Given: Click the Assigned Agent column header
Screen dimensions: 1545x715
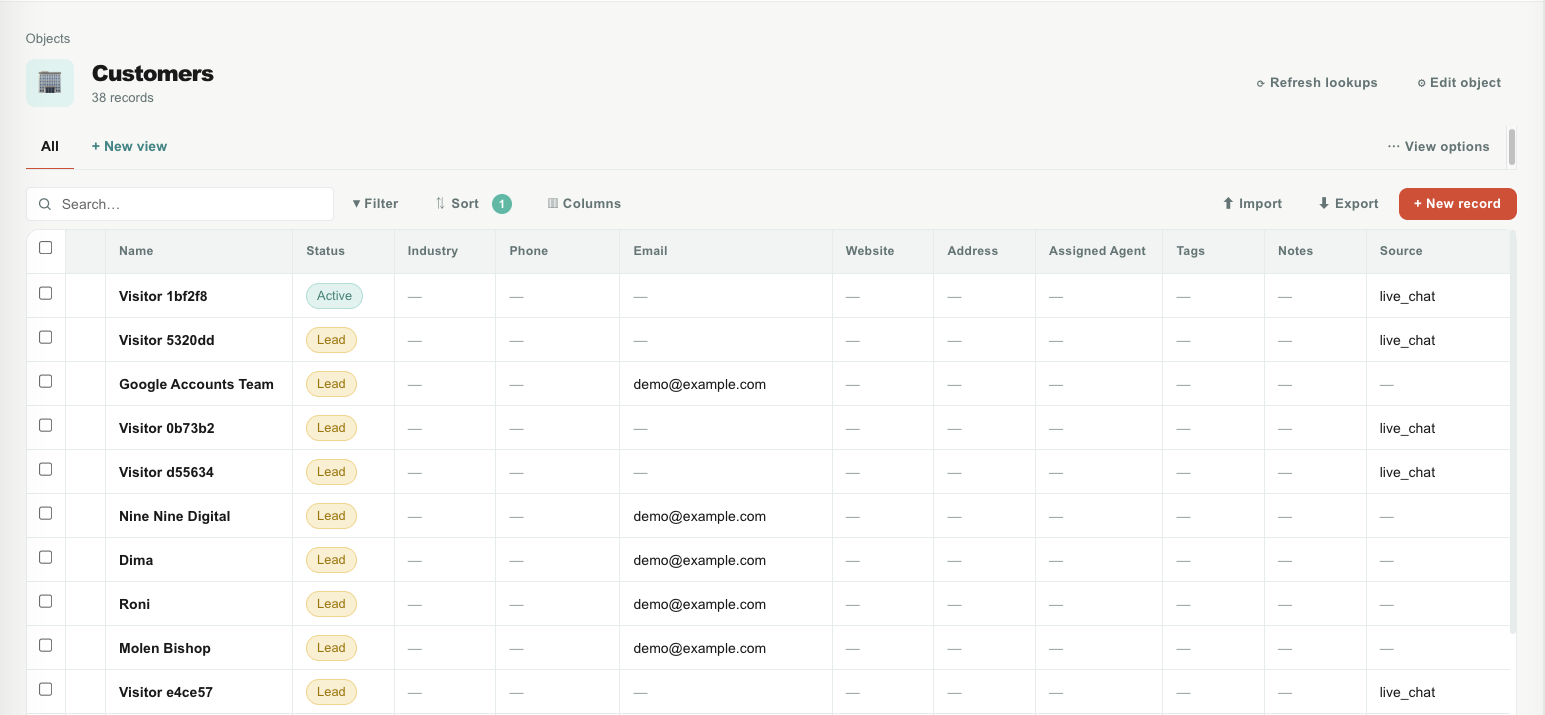Looking at the screenshot, I should (1097, 251).
